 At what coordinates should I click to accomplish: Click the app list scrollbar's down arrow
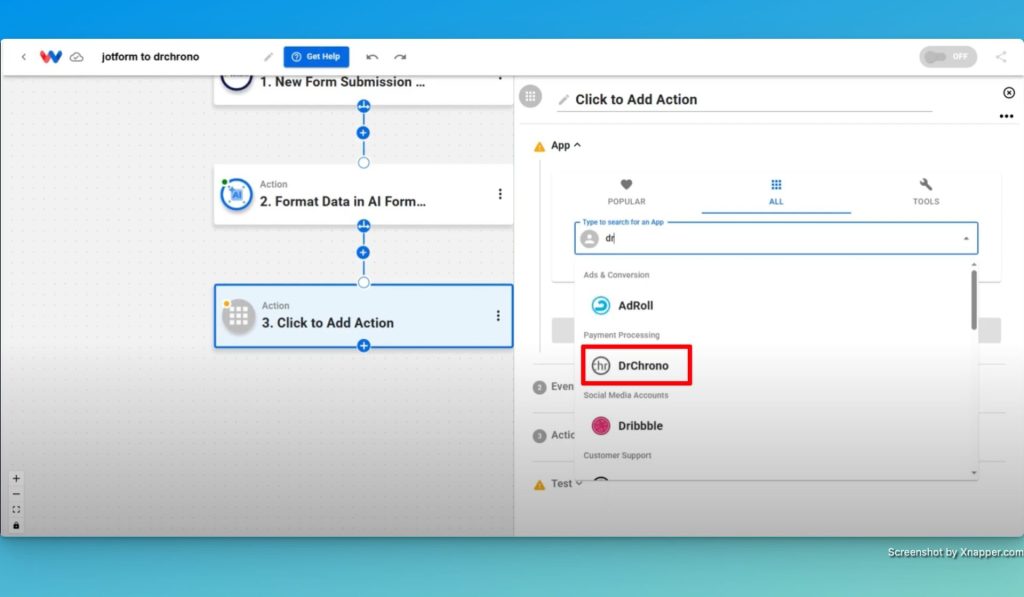974,472
